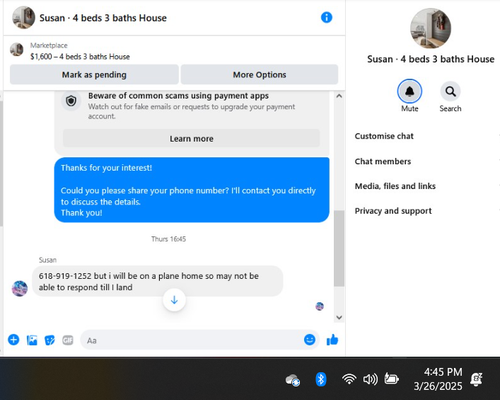Search in conversation using magnifier icon

click(x=450, y=91)
